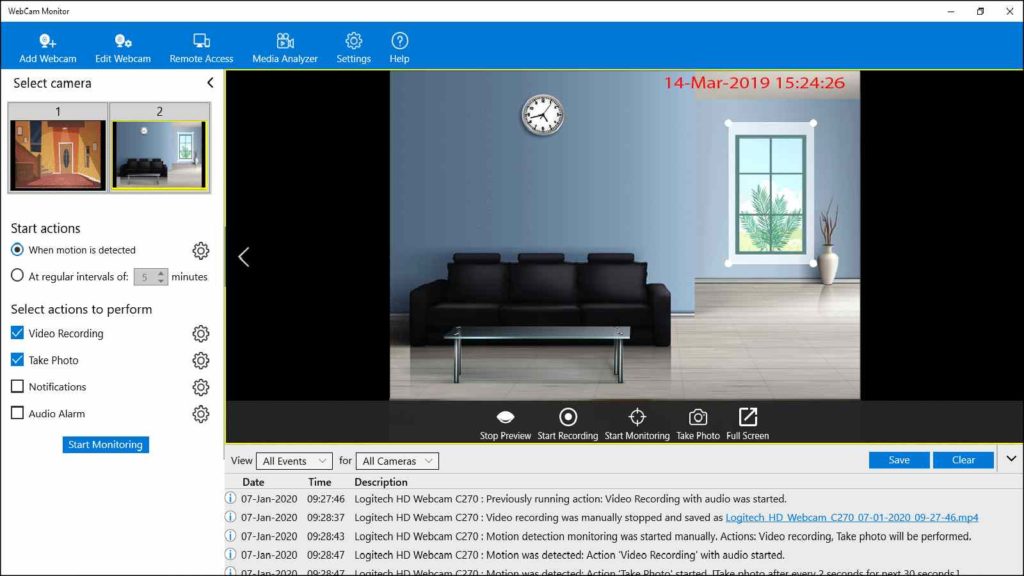Image resolution: width=1024 pixels, height=576 pixels.
Task: Open Audio Alarm settings gear
Action: pyautogui.click(x=200, y=414)
